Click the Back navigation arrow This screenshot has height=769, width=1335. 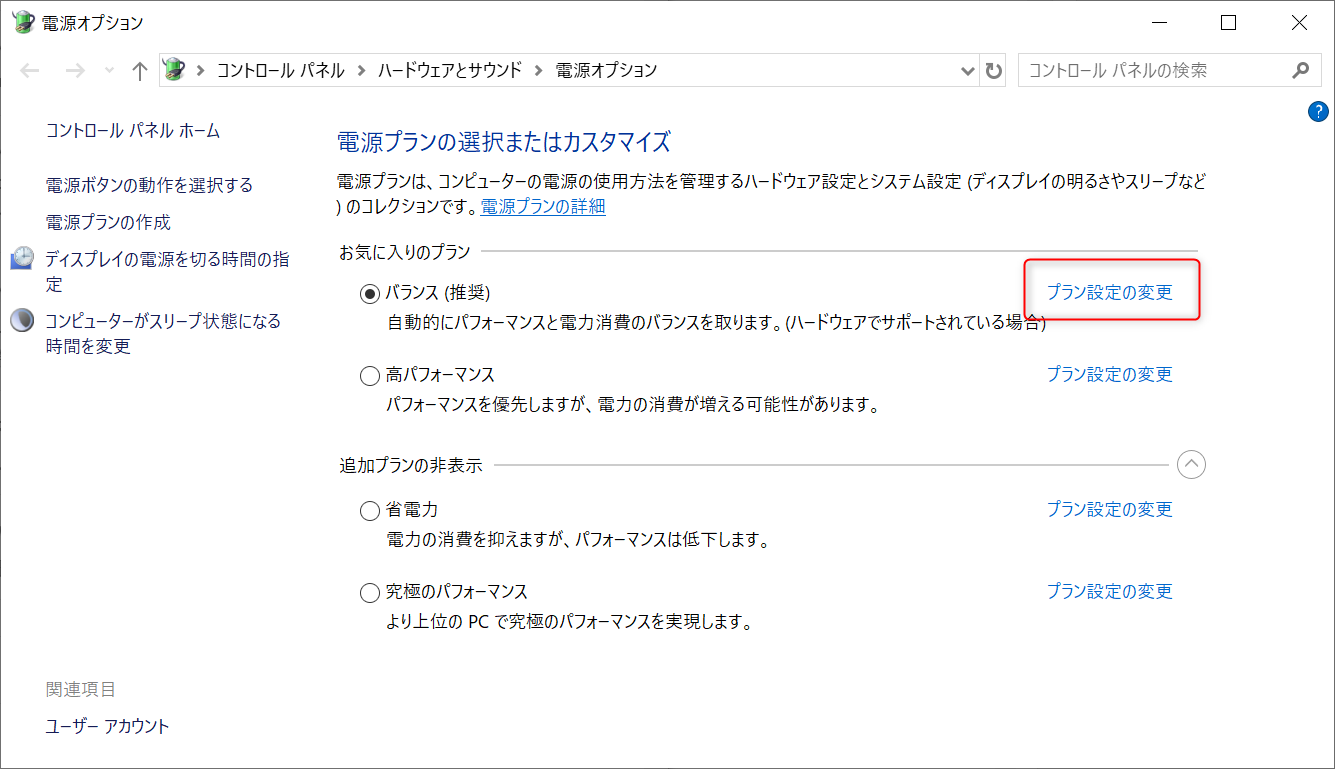[x=30, y=71]
